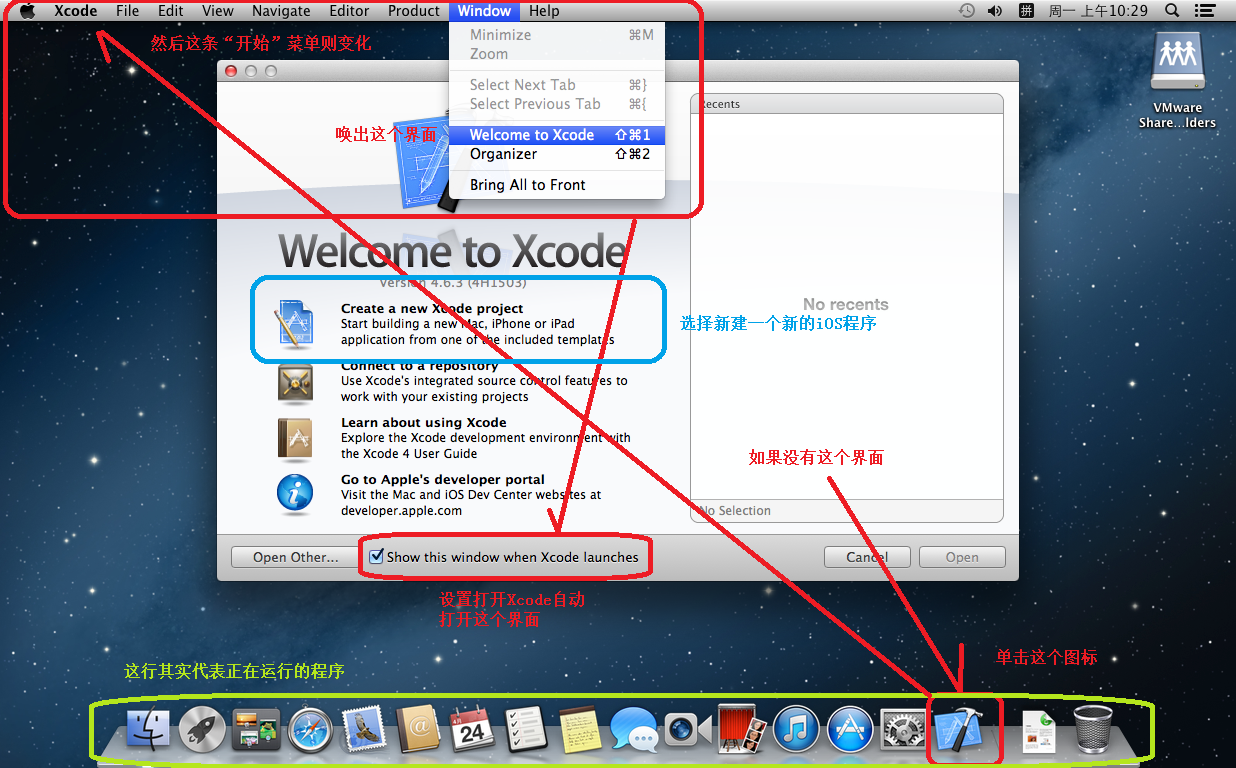
Task: Open Notification Center list icon
Action: coord(1206,11)
